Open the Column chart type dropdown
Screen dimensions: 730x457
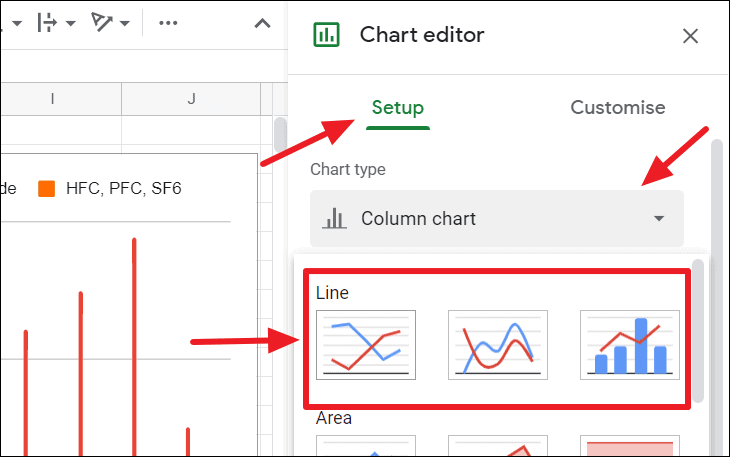[497, 218]
